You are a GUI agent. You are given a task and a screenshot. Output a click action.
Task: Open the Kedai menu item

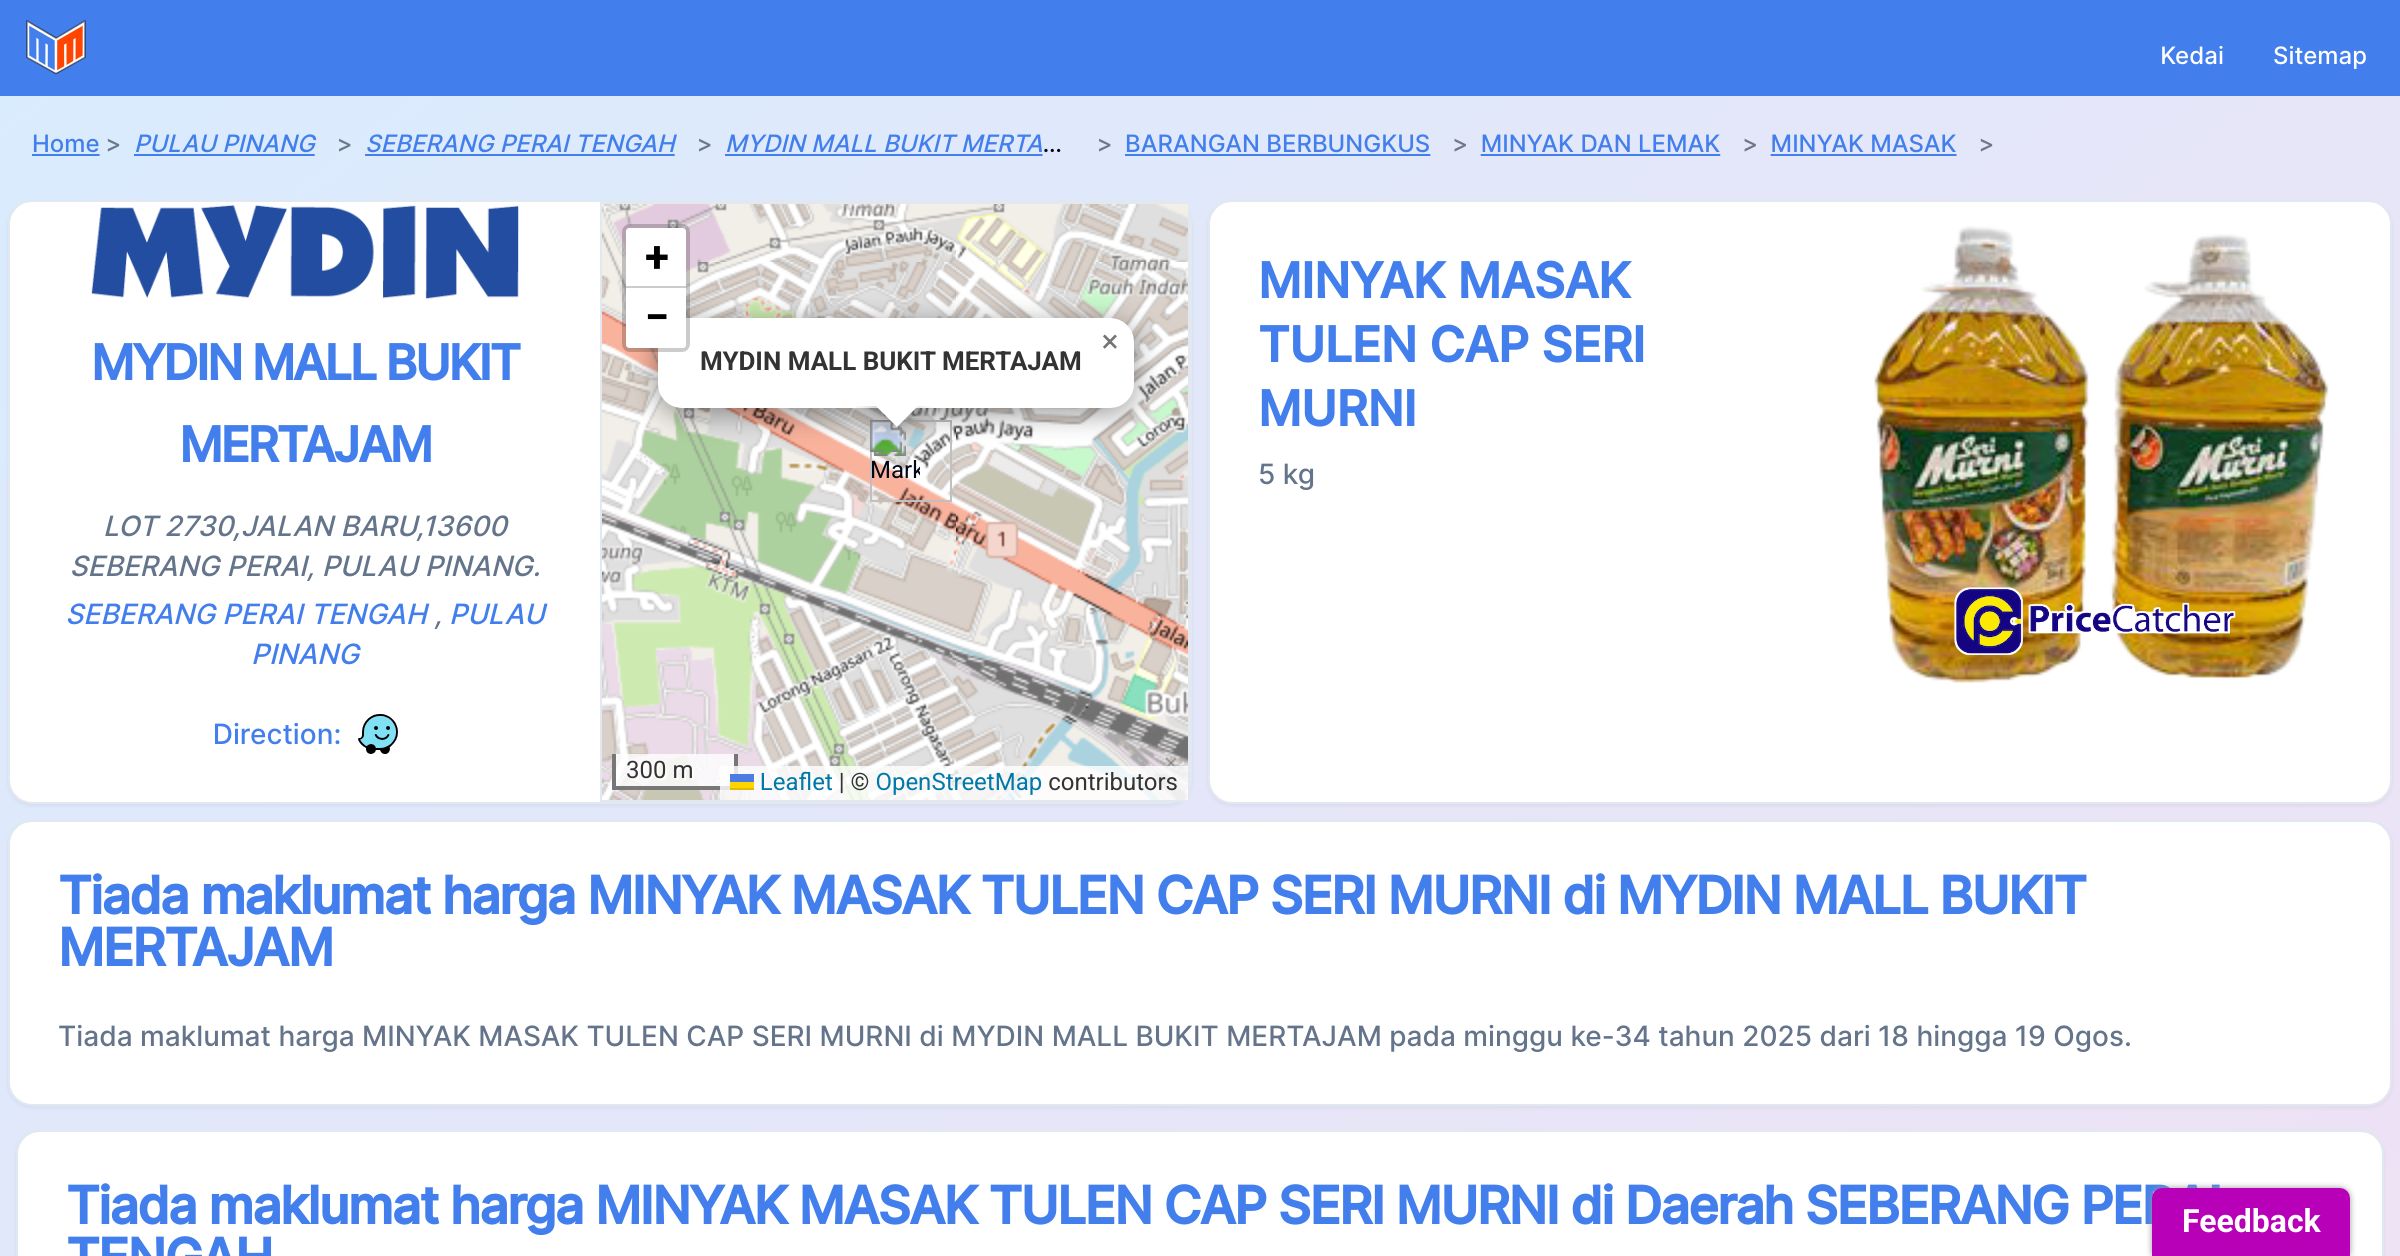point(2191,55)
